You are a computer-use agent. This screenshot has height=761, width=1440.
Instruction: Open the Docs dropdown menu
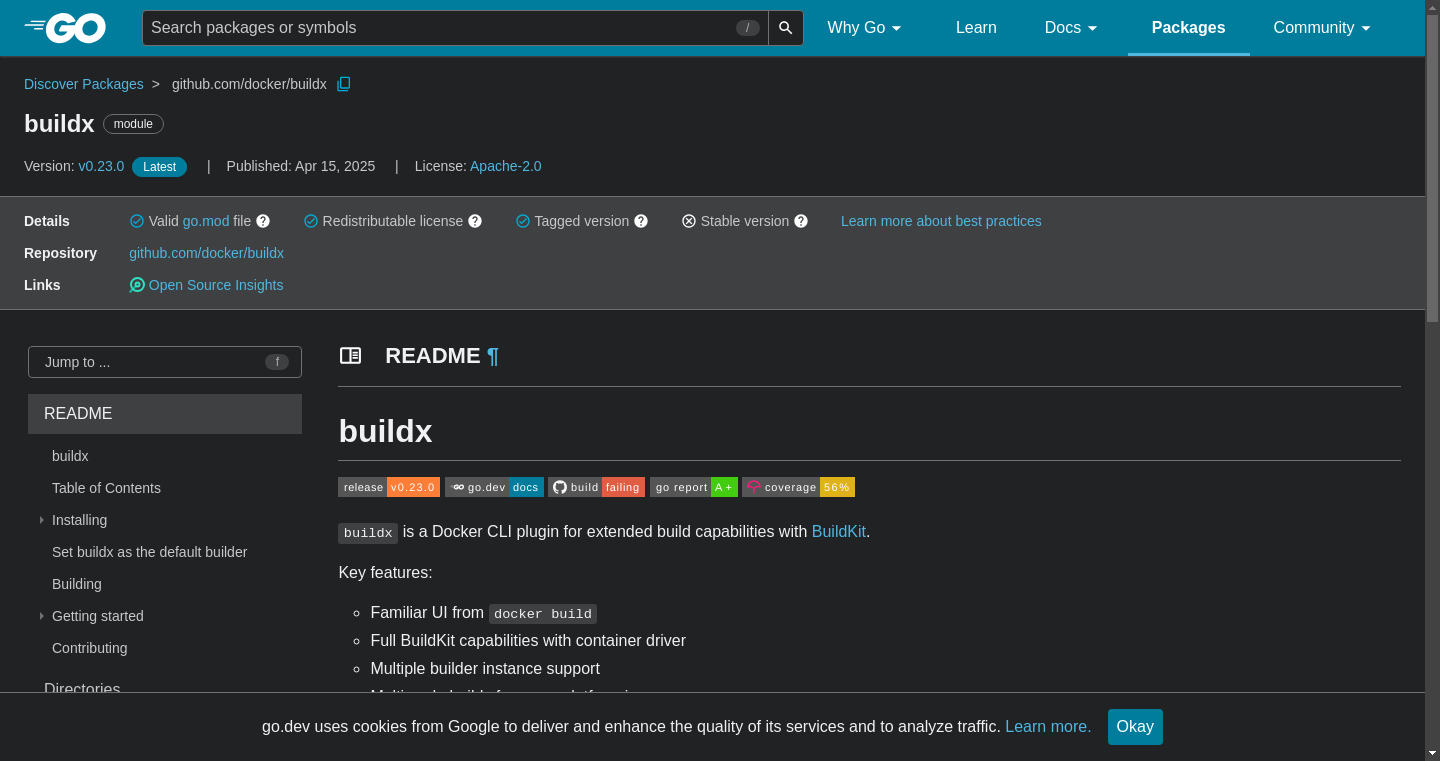click(1072, 28)
